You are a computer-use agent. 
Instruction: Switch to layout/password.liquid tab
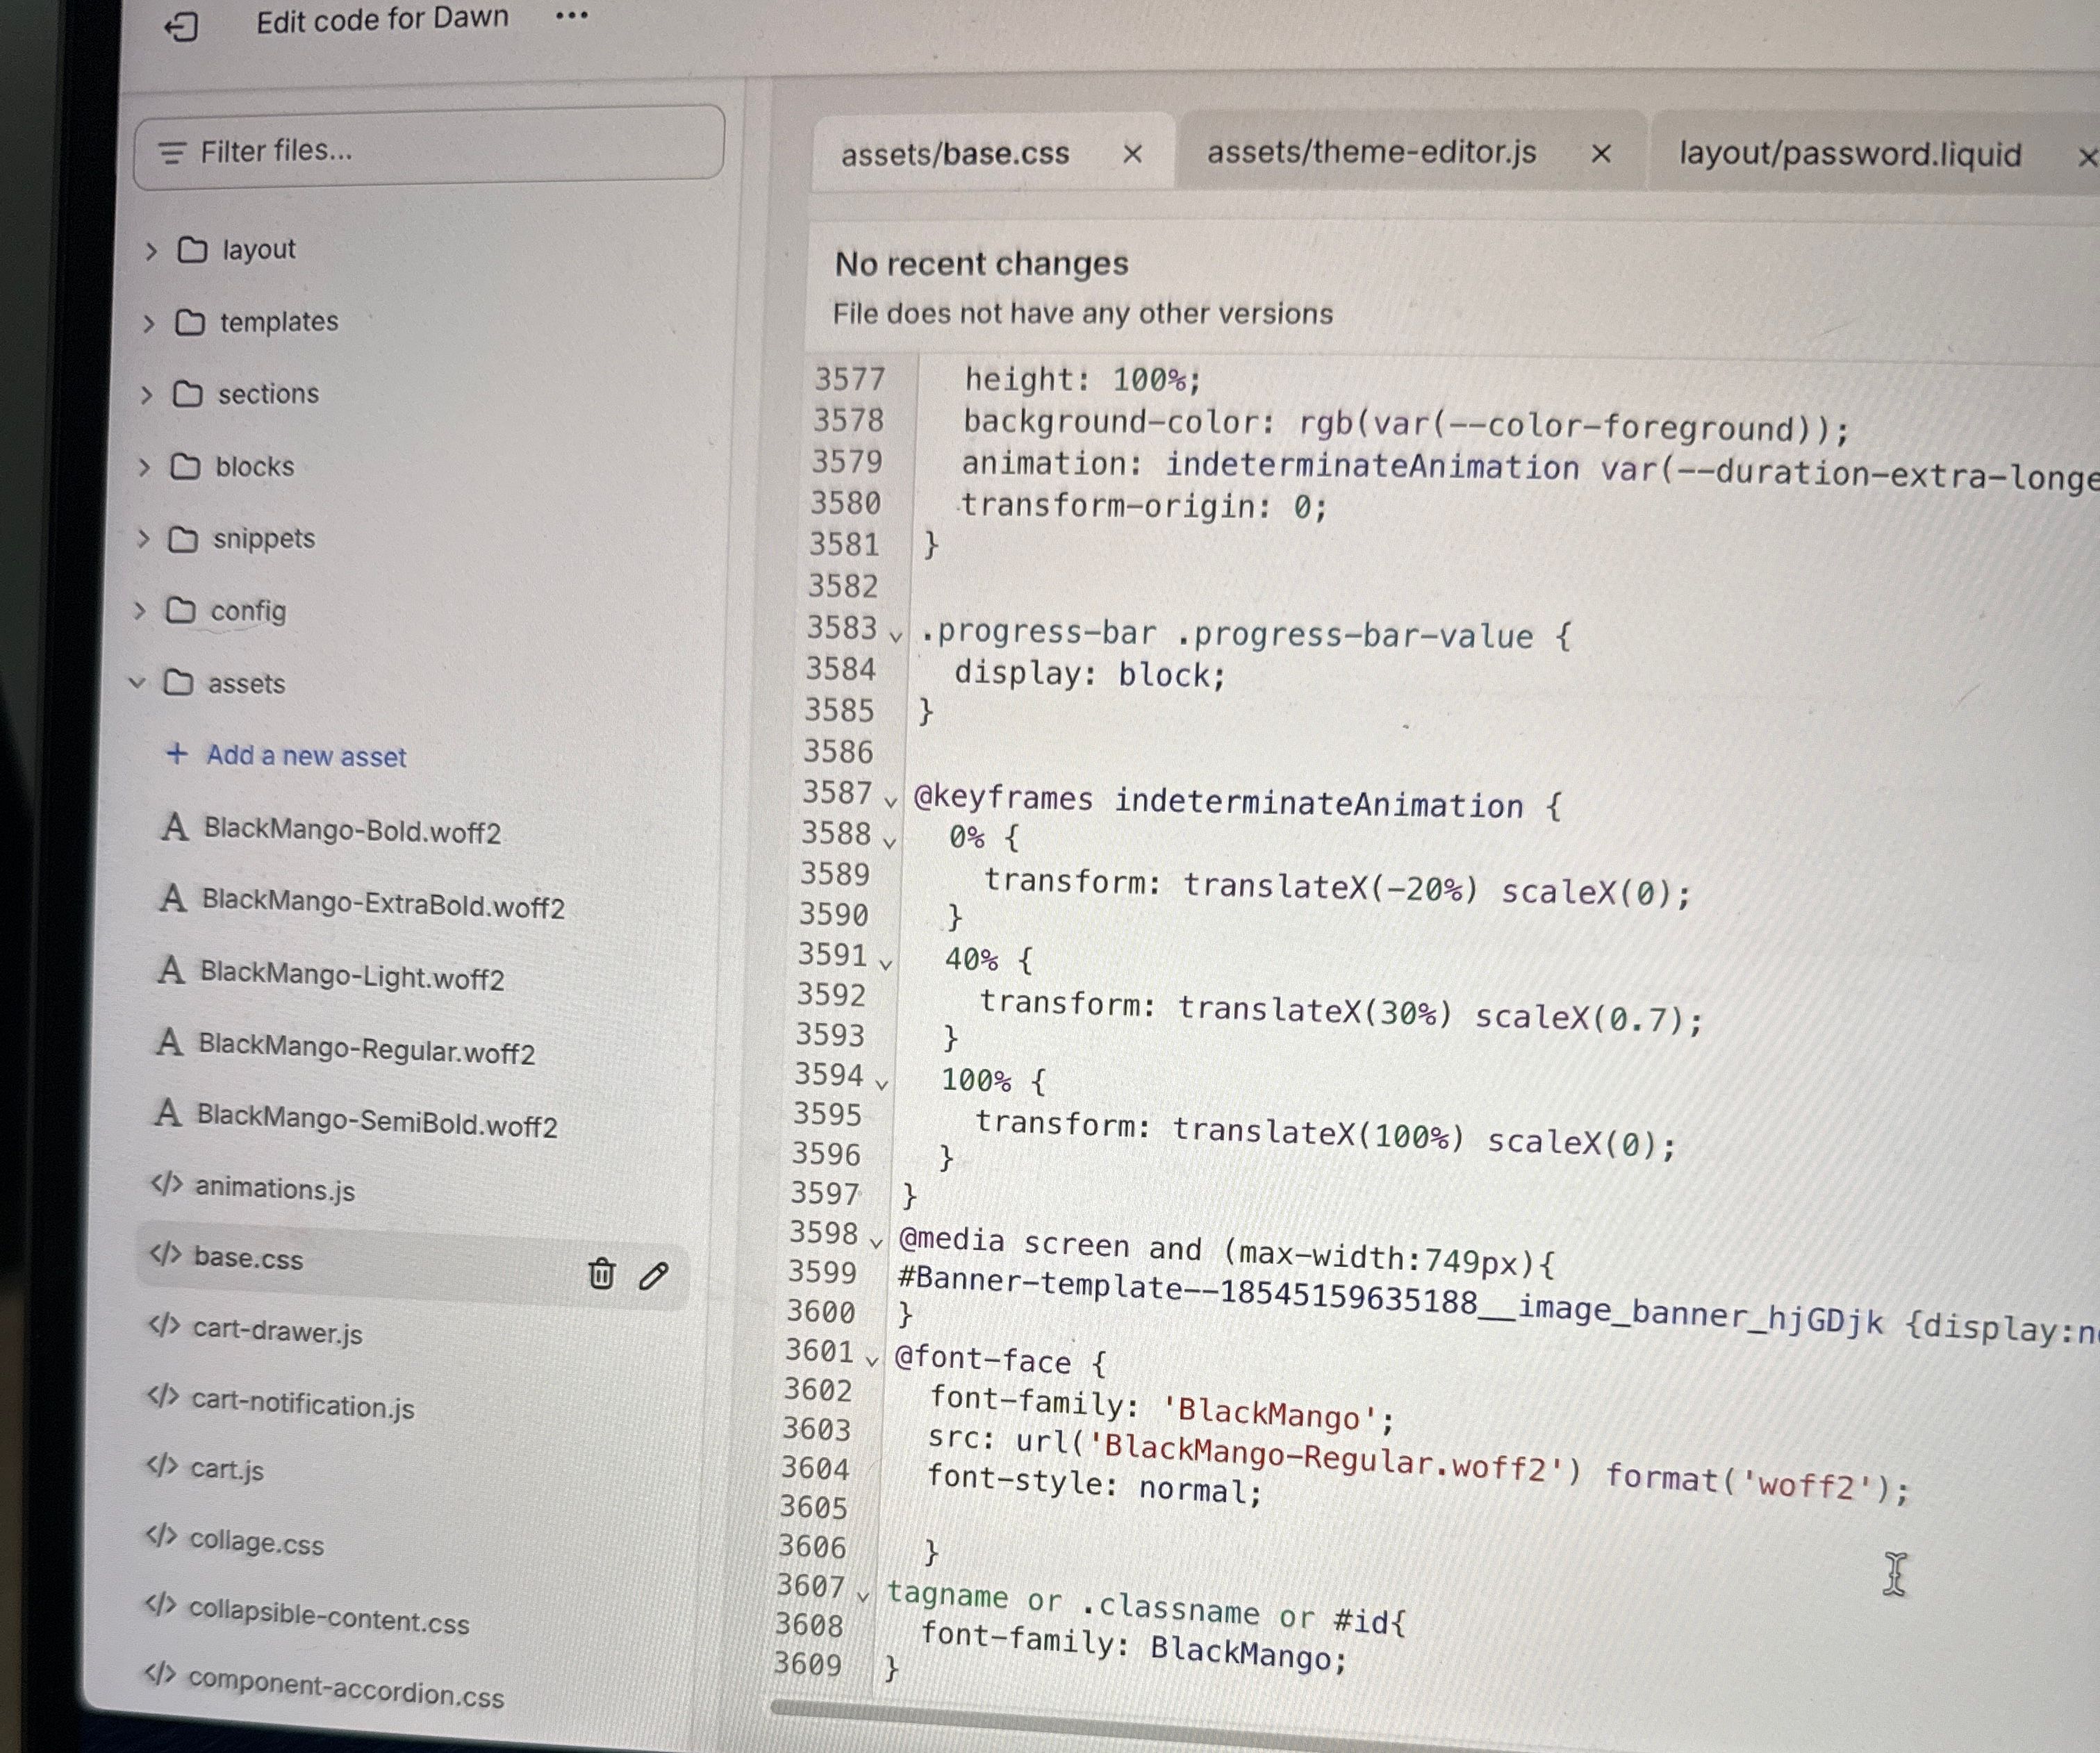[x=1849, y=154]
